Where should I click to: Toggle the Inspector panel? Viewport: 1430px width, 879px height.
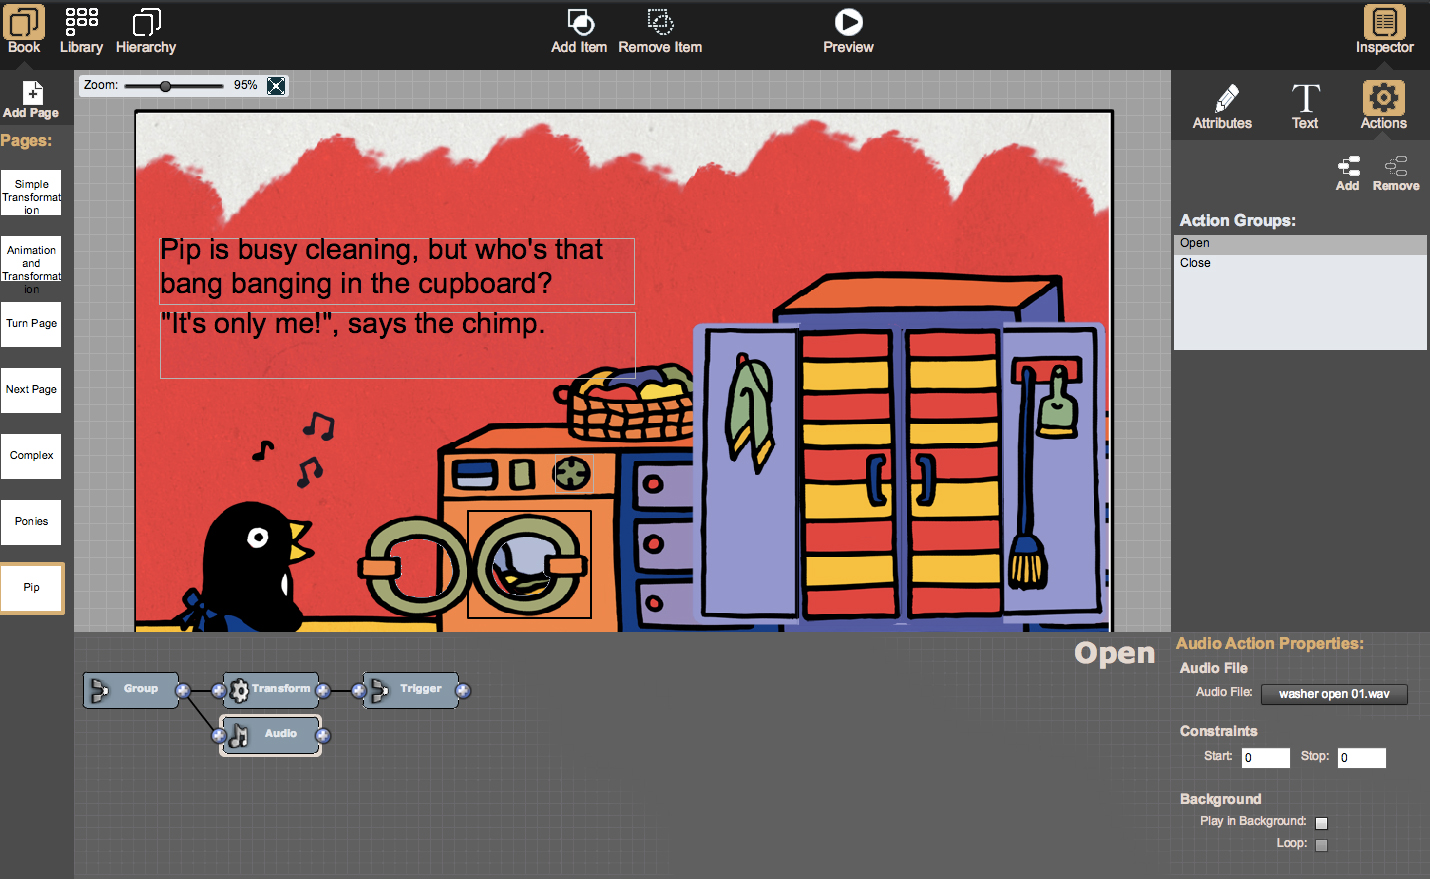pyautogui.click(x=1384, y=30)
